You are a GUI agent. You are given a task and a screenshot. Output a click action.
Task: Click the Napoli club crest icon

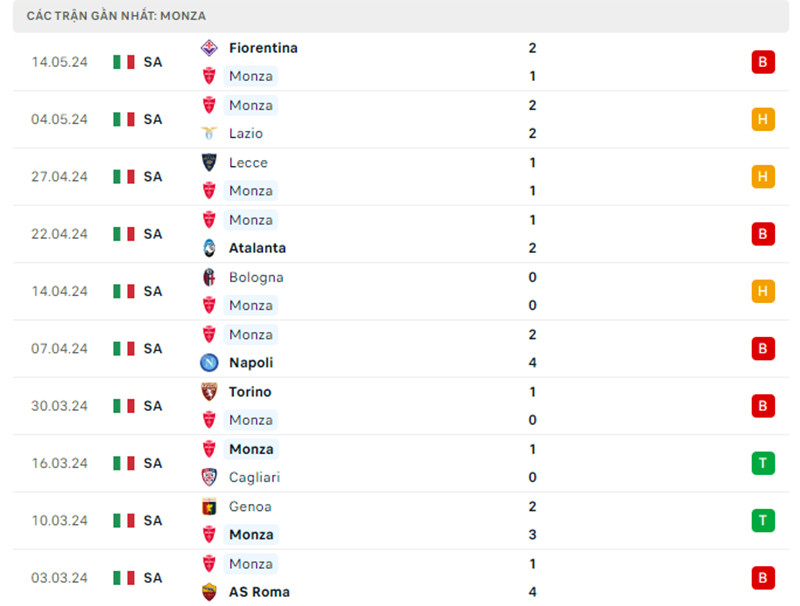(210, 363)
